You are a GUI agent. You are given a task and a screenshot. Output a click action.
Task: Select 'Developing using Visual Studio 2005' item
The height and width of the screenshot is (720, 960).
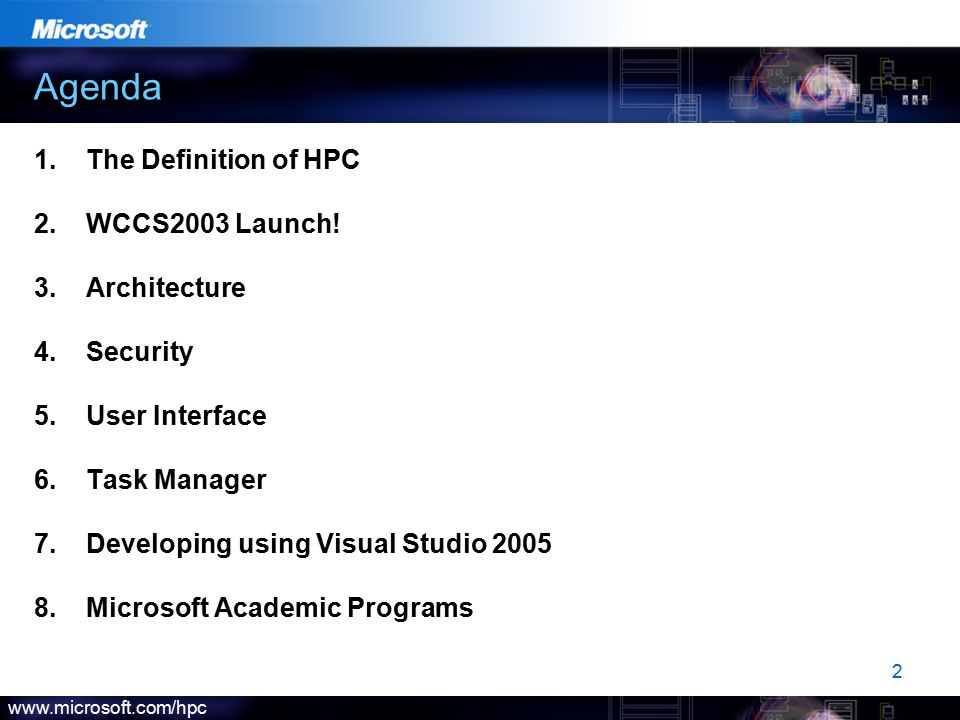point(319,544)
